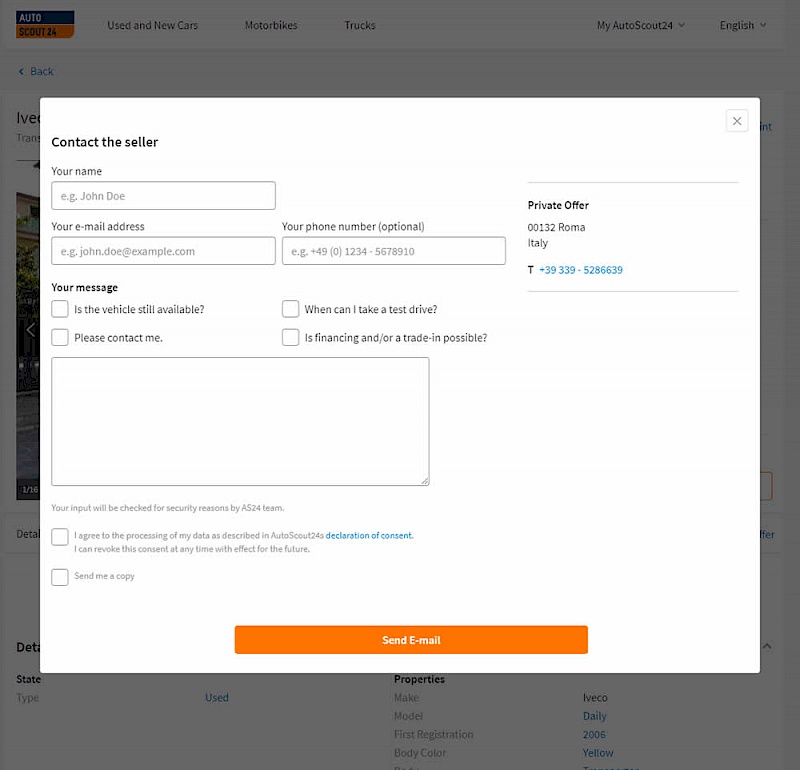Agree to data processing consent checkbox
Screen dimensions: 800x770
click(60, 537)
